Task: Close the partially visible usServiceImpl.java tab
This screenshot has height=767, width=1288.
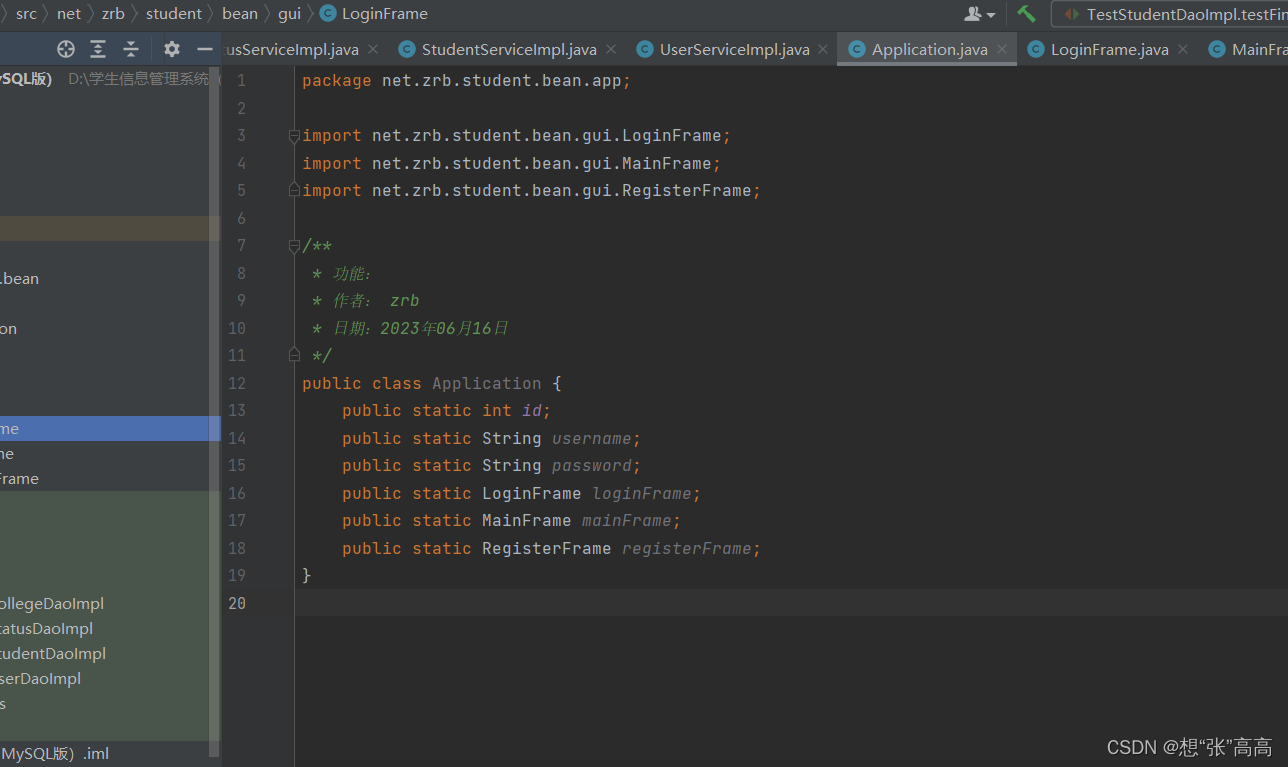Action: click(x=373, y=49)
